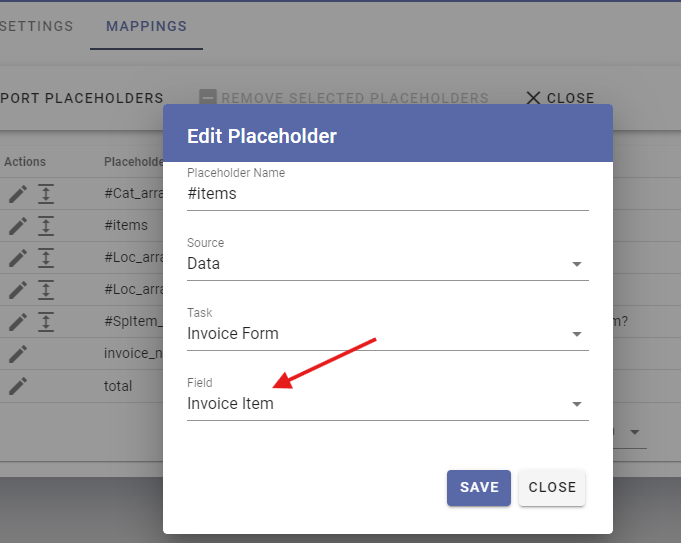Open pagination dropdown arrow at table bottom
This screenshot has width=681, height=543.
(x=635, y=432)
